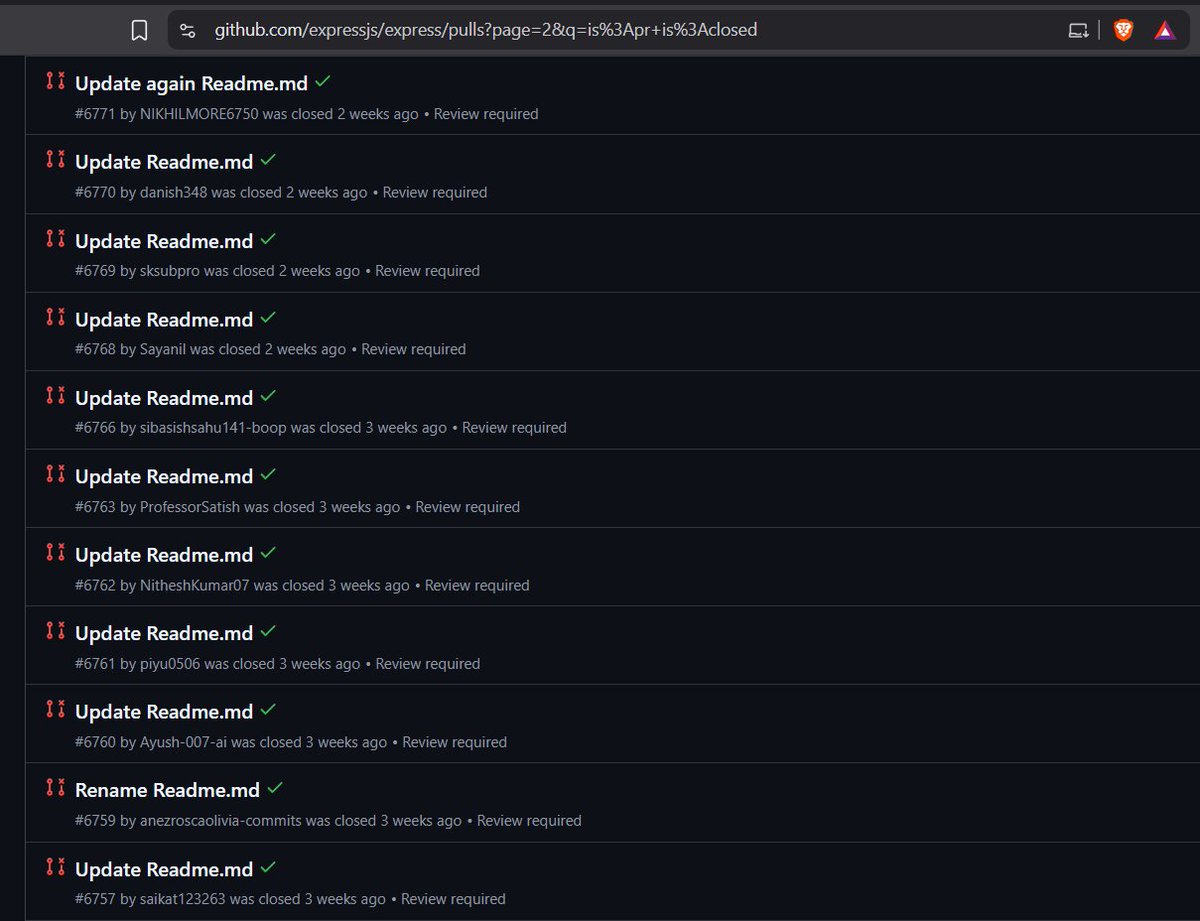The height and width of the screenshot is (921, 1200).
Task: Click author name NIKHILMORE6750
Action: click(x=199, y=114)
